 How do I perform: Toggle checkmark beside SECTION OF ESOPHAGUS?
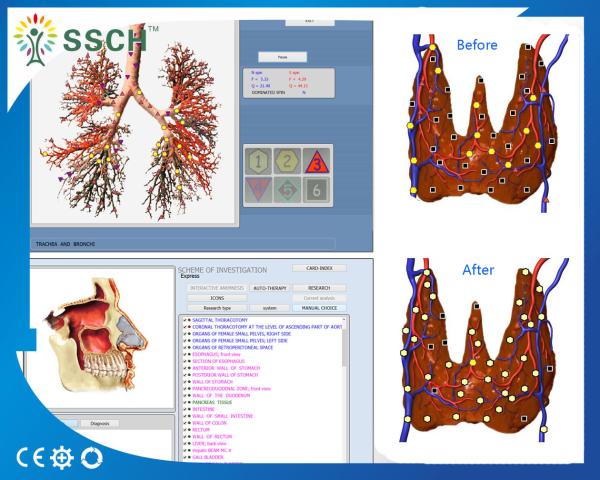point(185,361)
